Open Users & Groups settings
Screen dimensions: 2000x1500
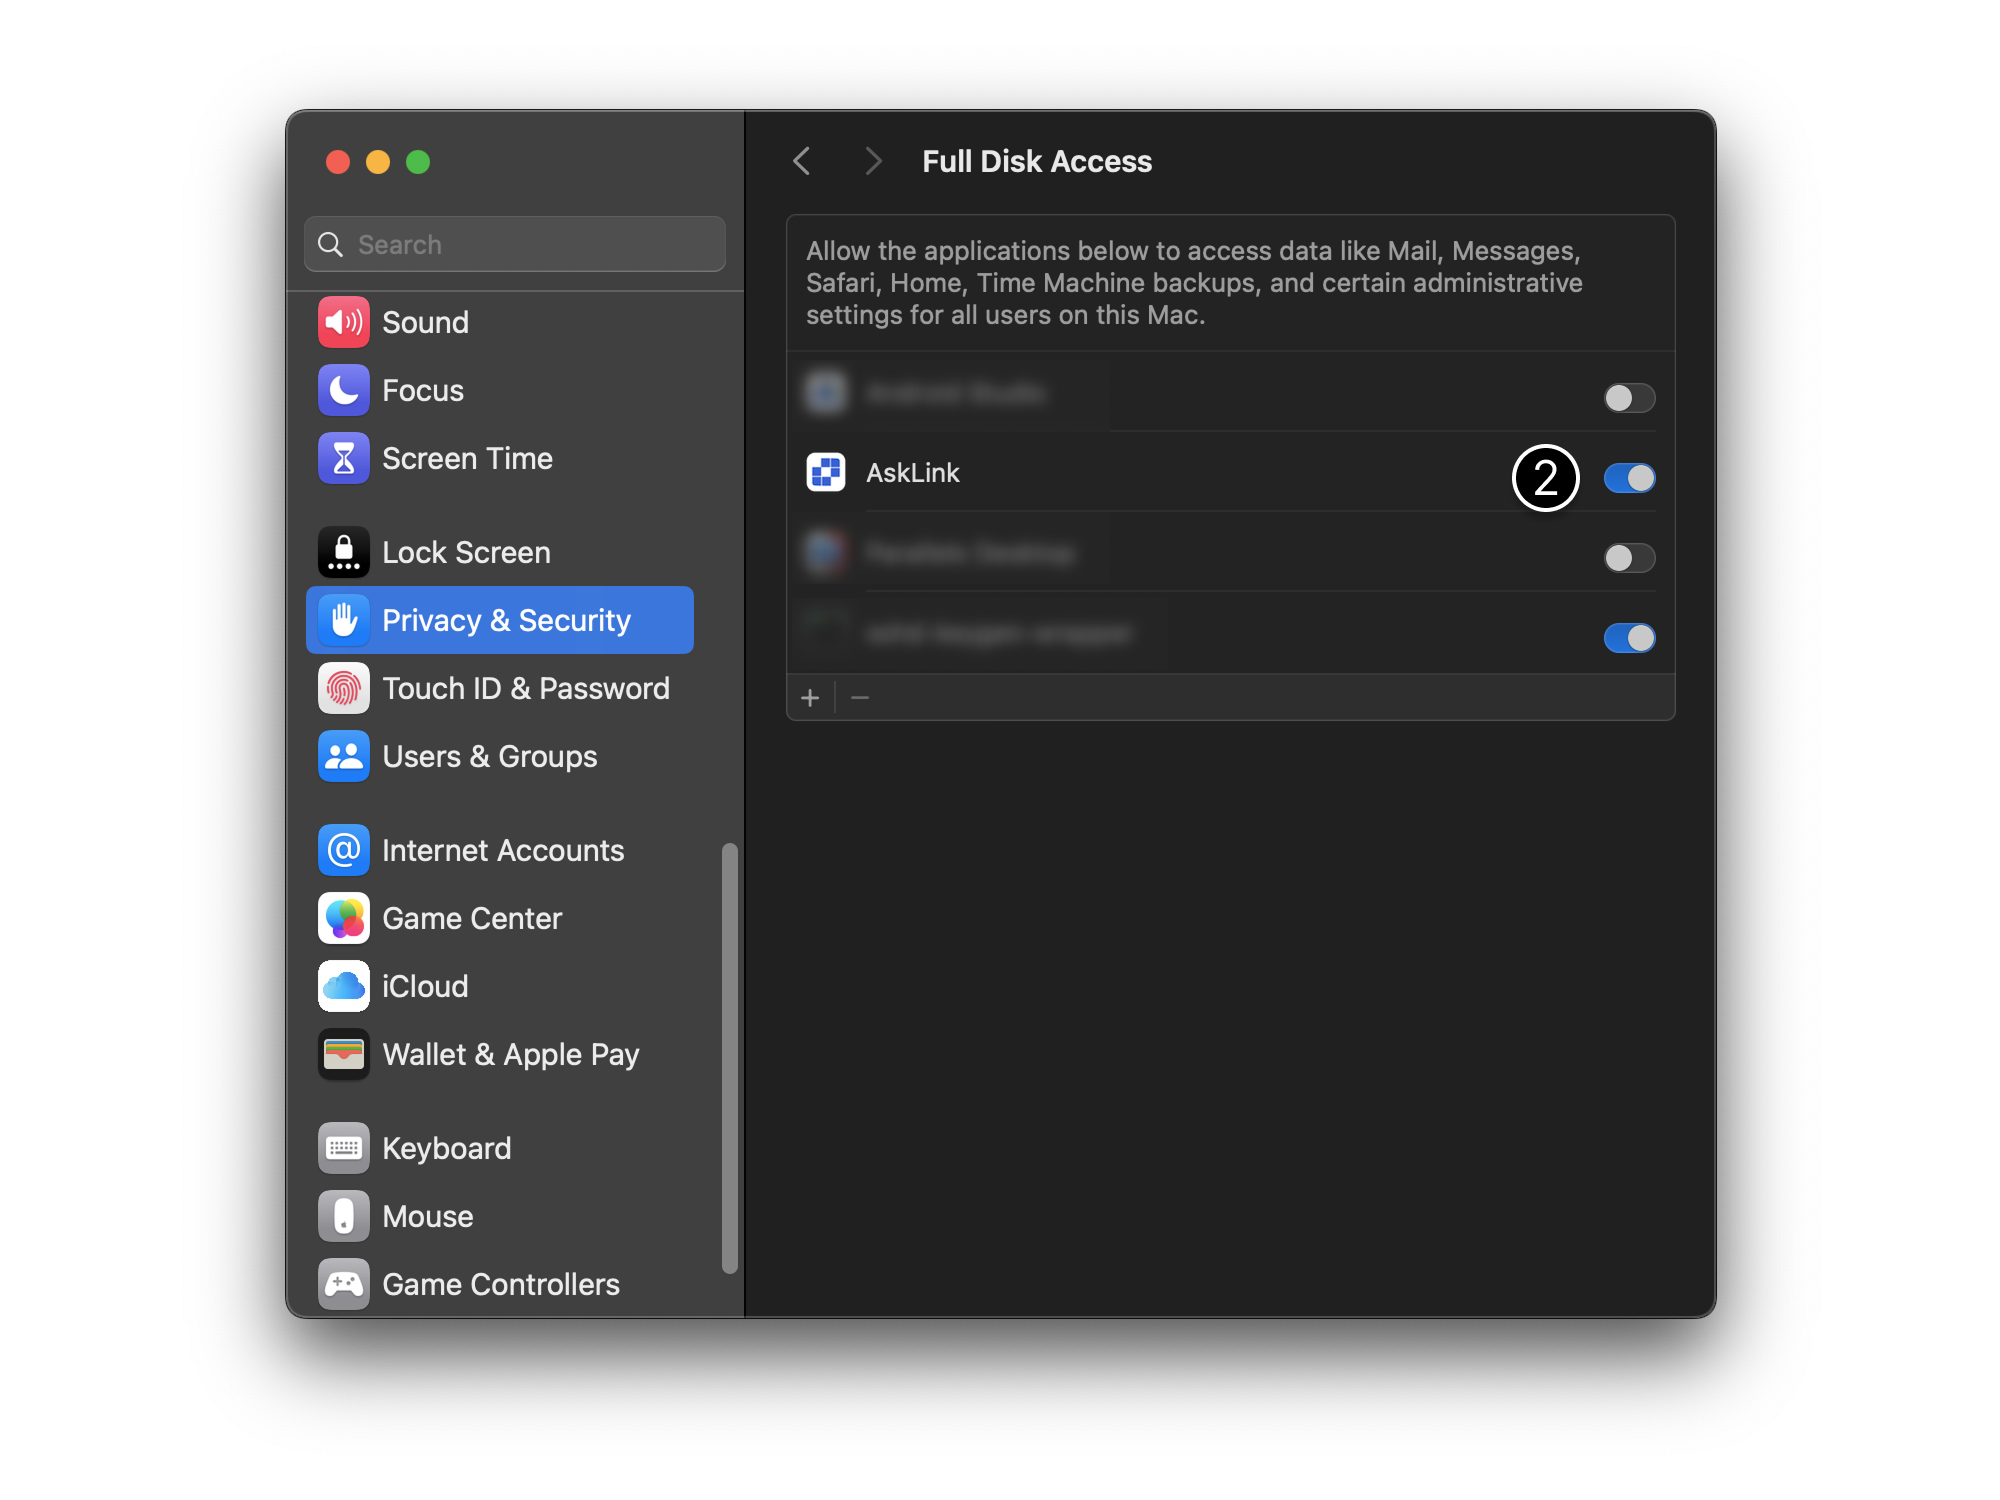(x=489, y=756)
